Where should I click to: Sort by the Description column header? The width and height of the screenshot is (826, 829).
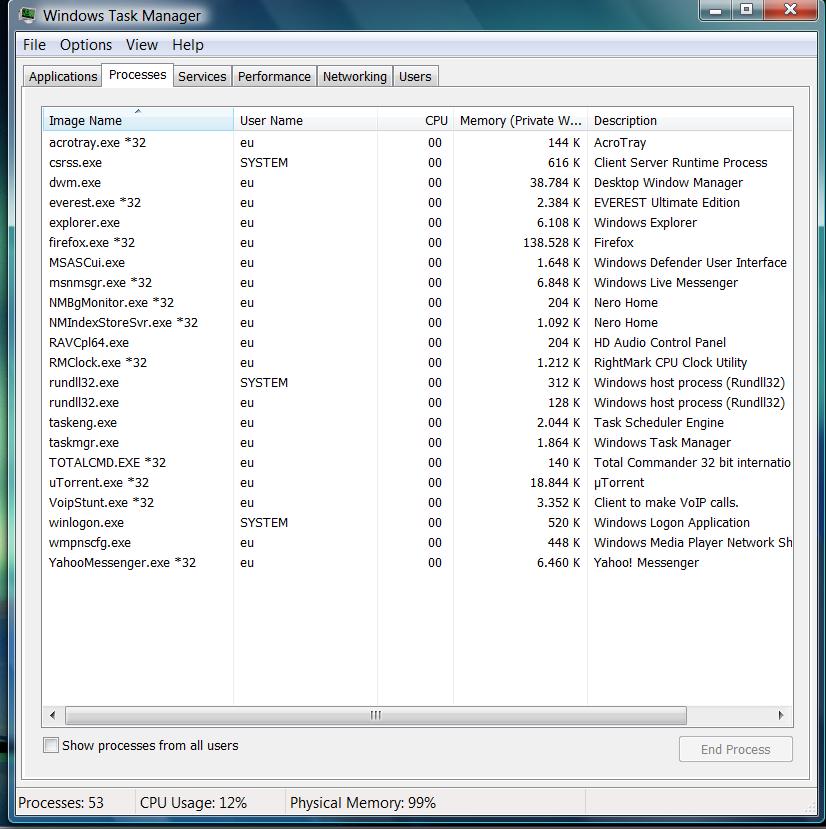[x=690, y=120]
